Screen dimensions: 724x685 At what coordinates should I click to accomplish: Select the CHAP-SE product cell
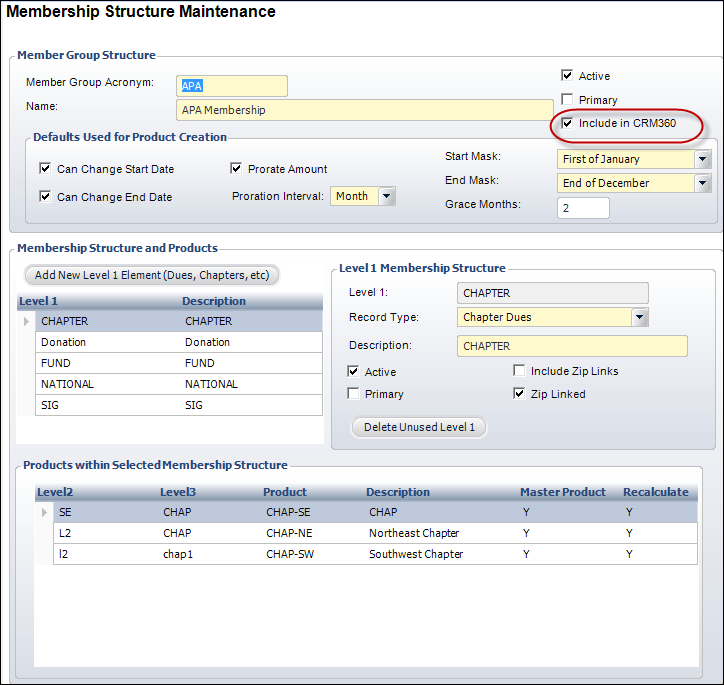(288, 512)
